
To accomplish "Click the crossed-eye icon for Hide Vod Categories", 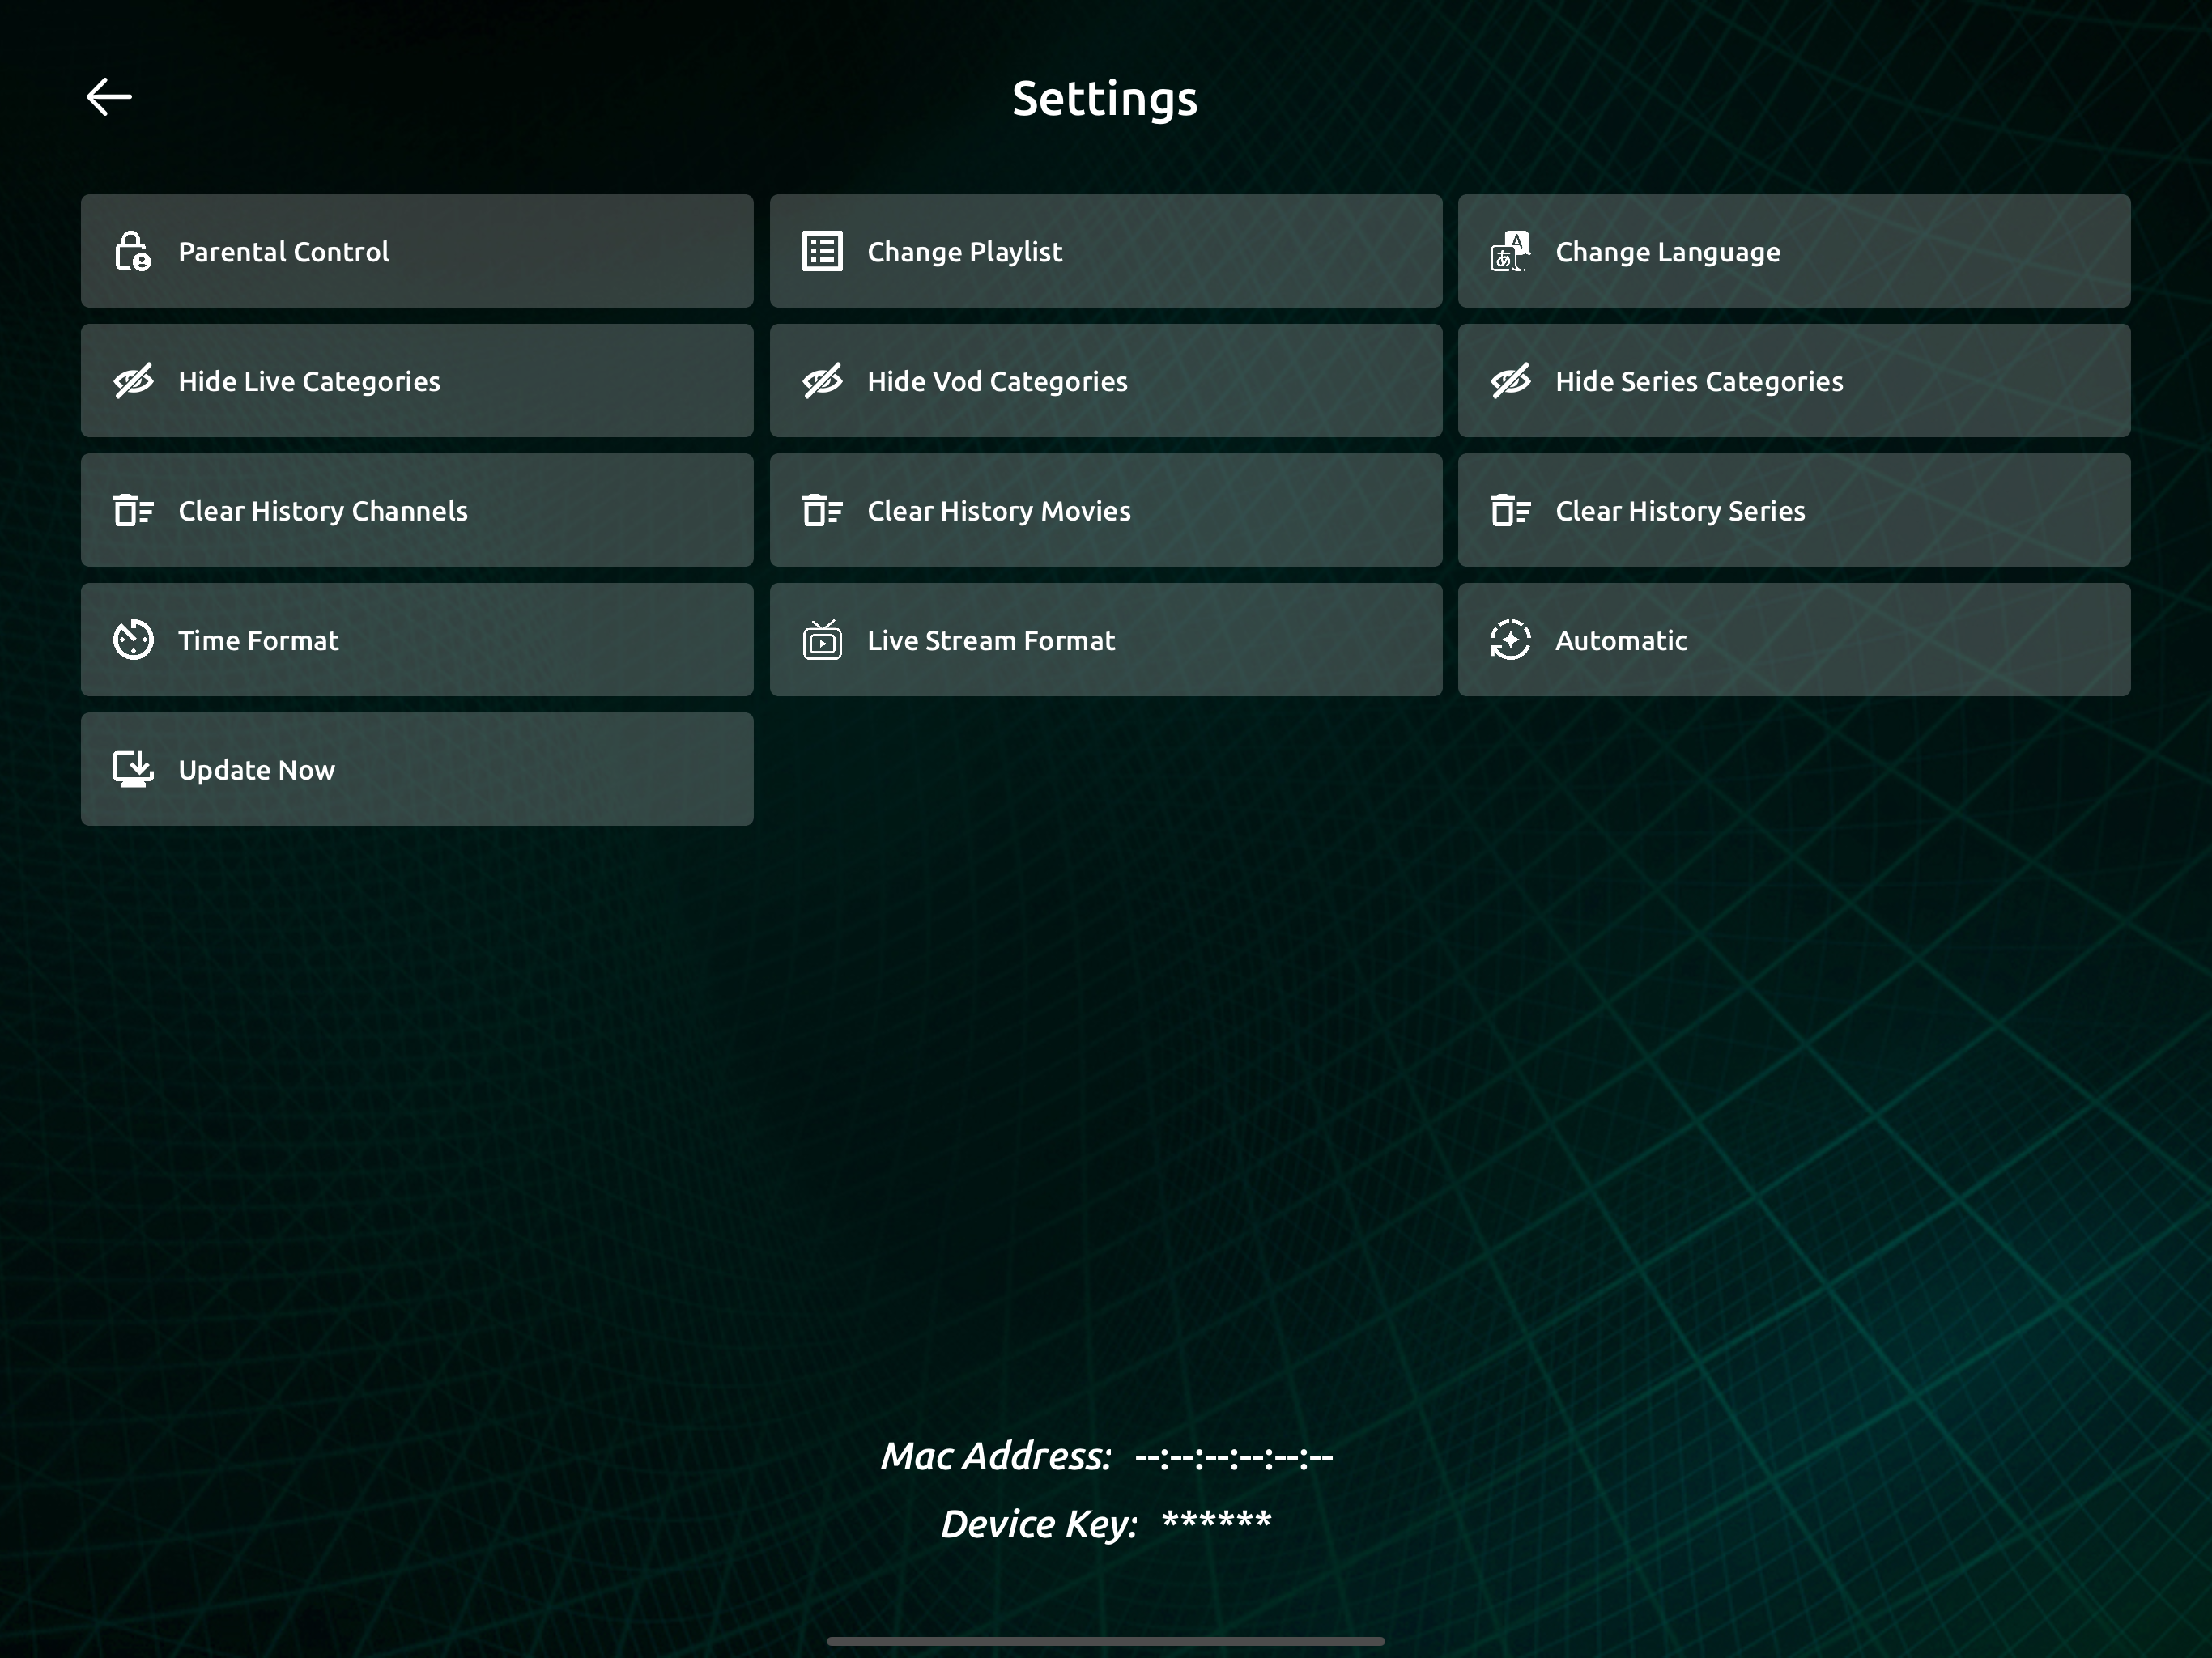I will click(x=822, y=381).
